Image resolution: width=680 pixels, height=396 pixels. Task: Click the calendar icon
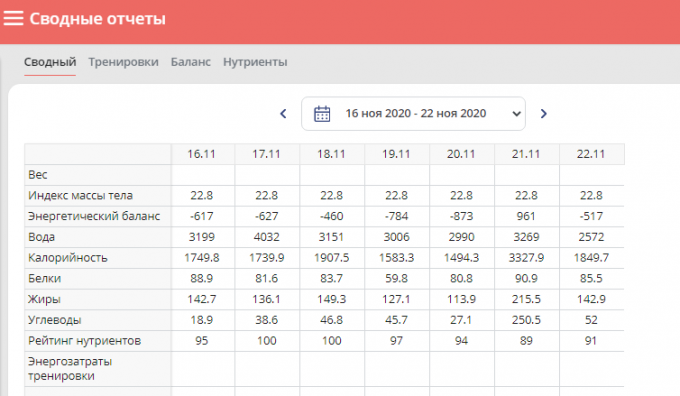[322, 114]
